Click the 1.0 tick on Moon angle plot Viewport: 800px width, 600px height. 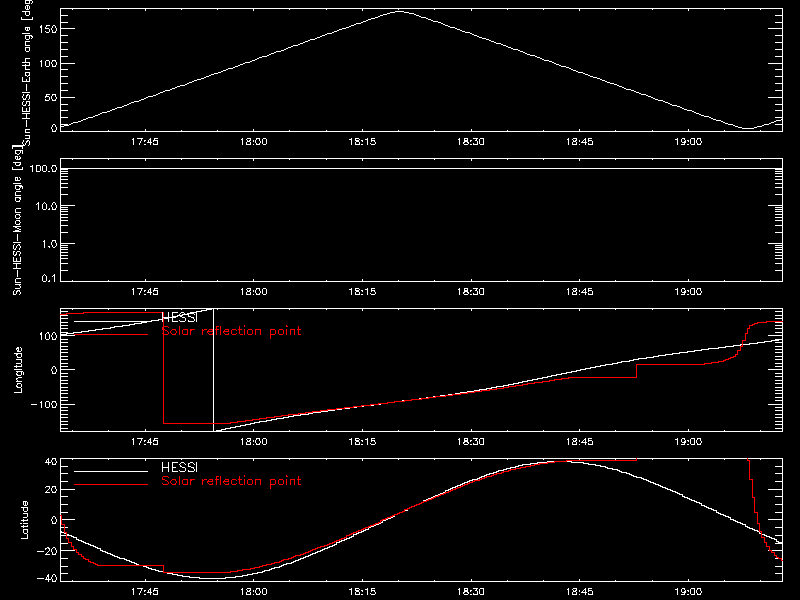(49, 244)
